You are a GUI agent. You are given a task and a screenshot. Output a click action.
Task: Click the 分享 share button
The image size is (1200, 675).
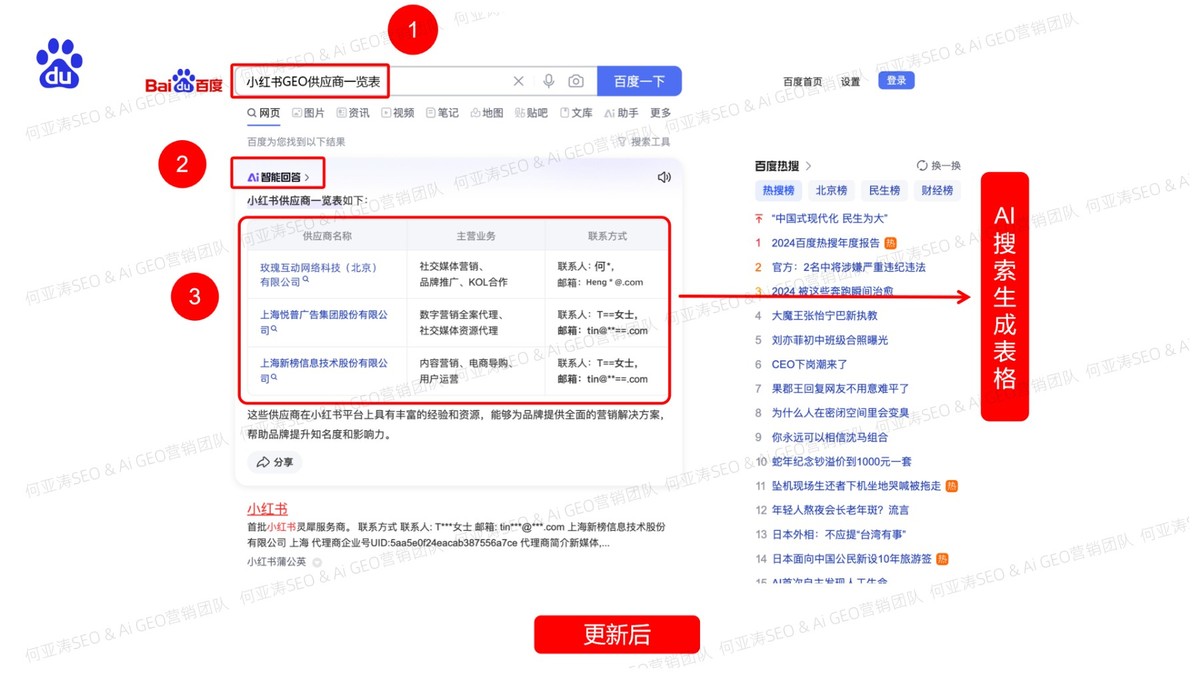[x=275, y=462]
